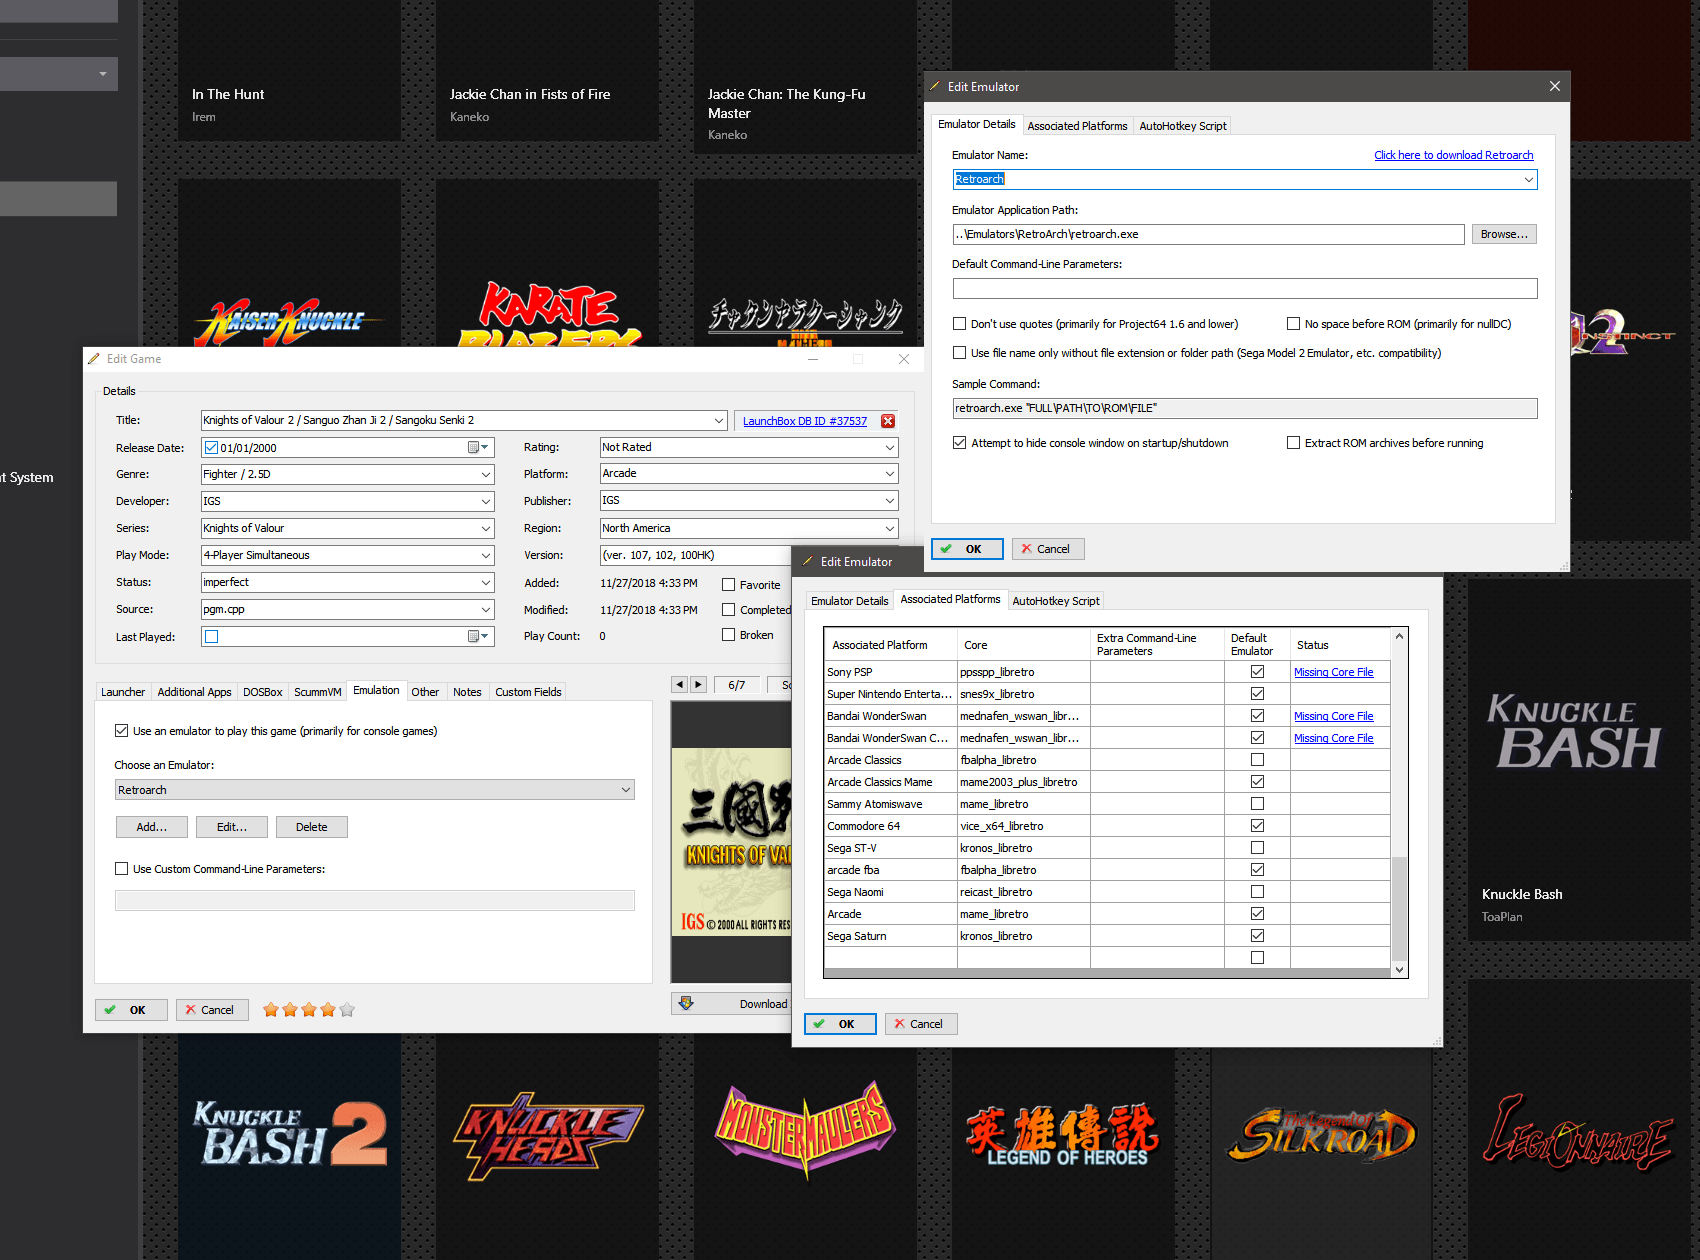Image resolution: width=1700 pixels, height=1260 pixels.
Task: Expand the Genre dropdown
Action: [x=486, y=474]
